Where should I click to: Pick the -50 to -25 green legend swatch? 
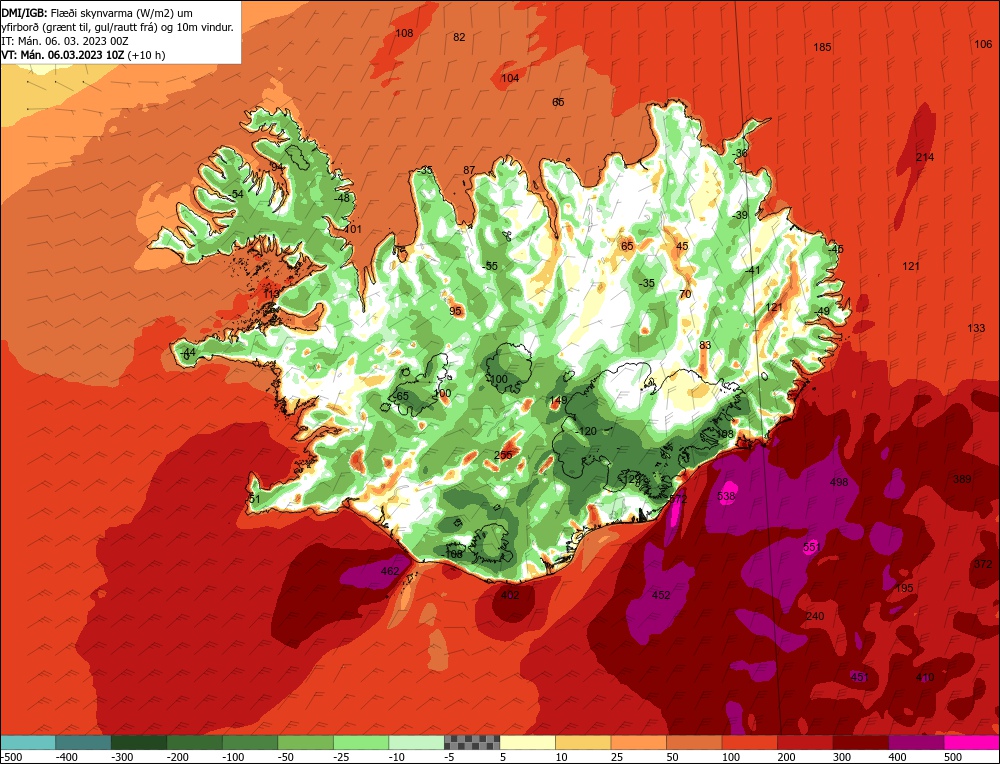pos(305,742)
